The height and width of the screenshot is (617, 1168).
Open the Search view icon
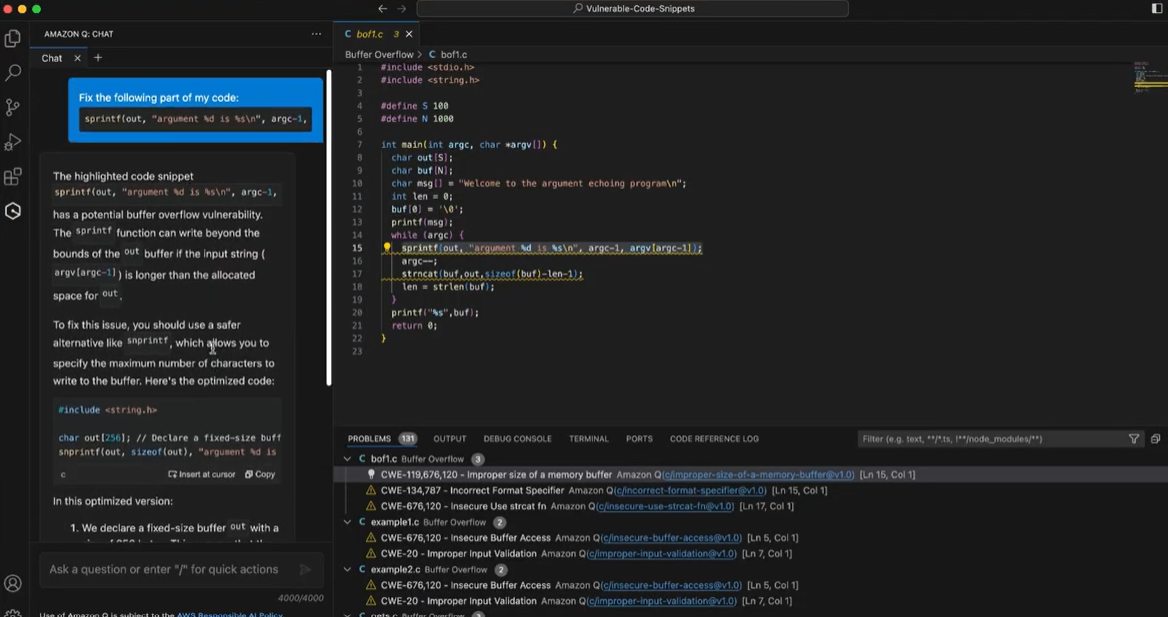pyautogui.click(x=13, y=73)
